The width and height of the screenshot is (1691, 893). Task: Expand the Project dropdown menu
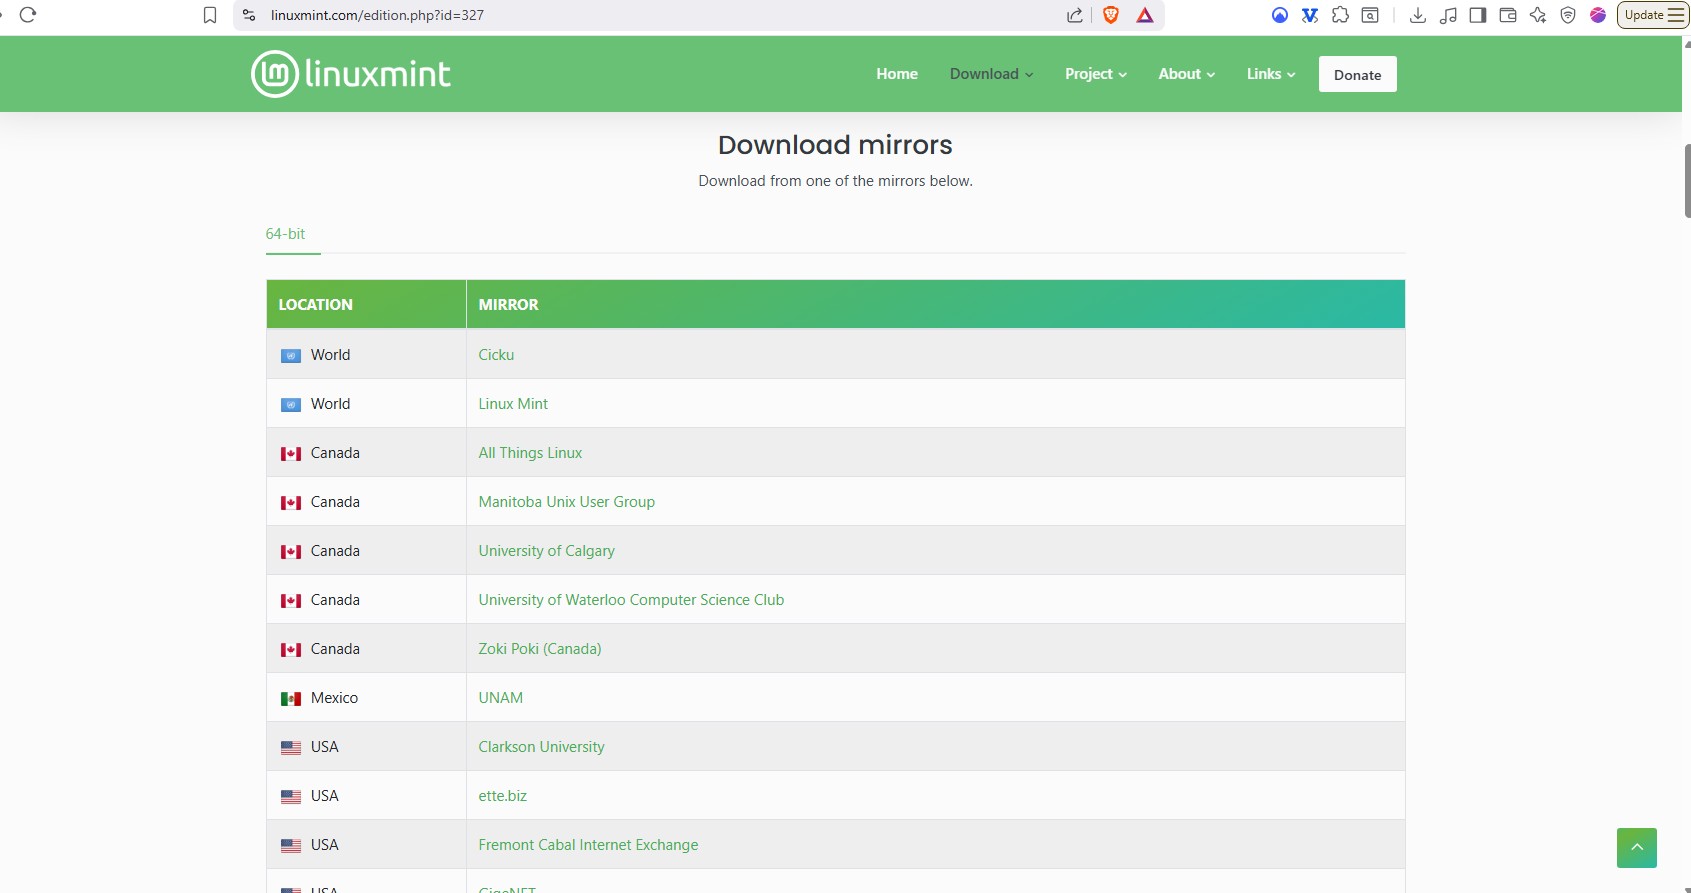pos(1095,74)
